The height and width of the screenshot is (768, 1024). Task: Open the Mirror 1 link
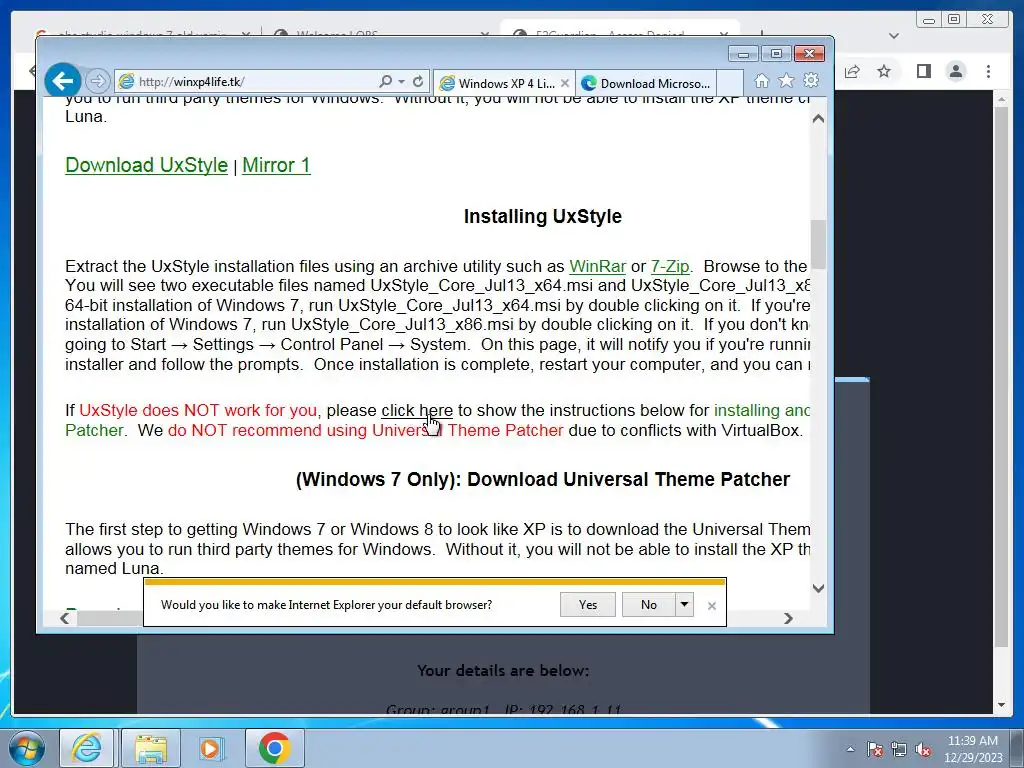276,165
